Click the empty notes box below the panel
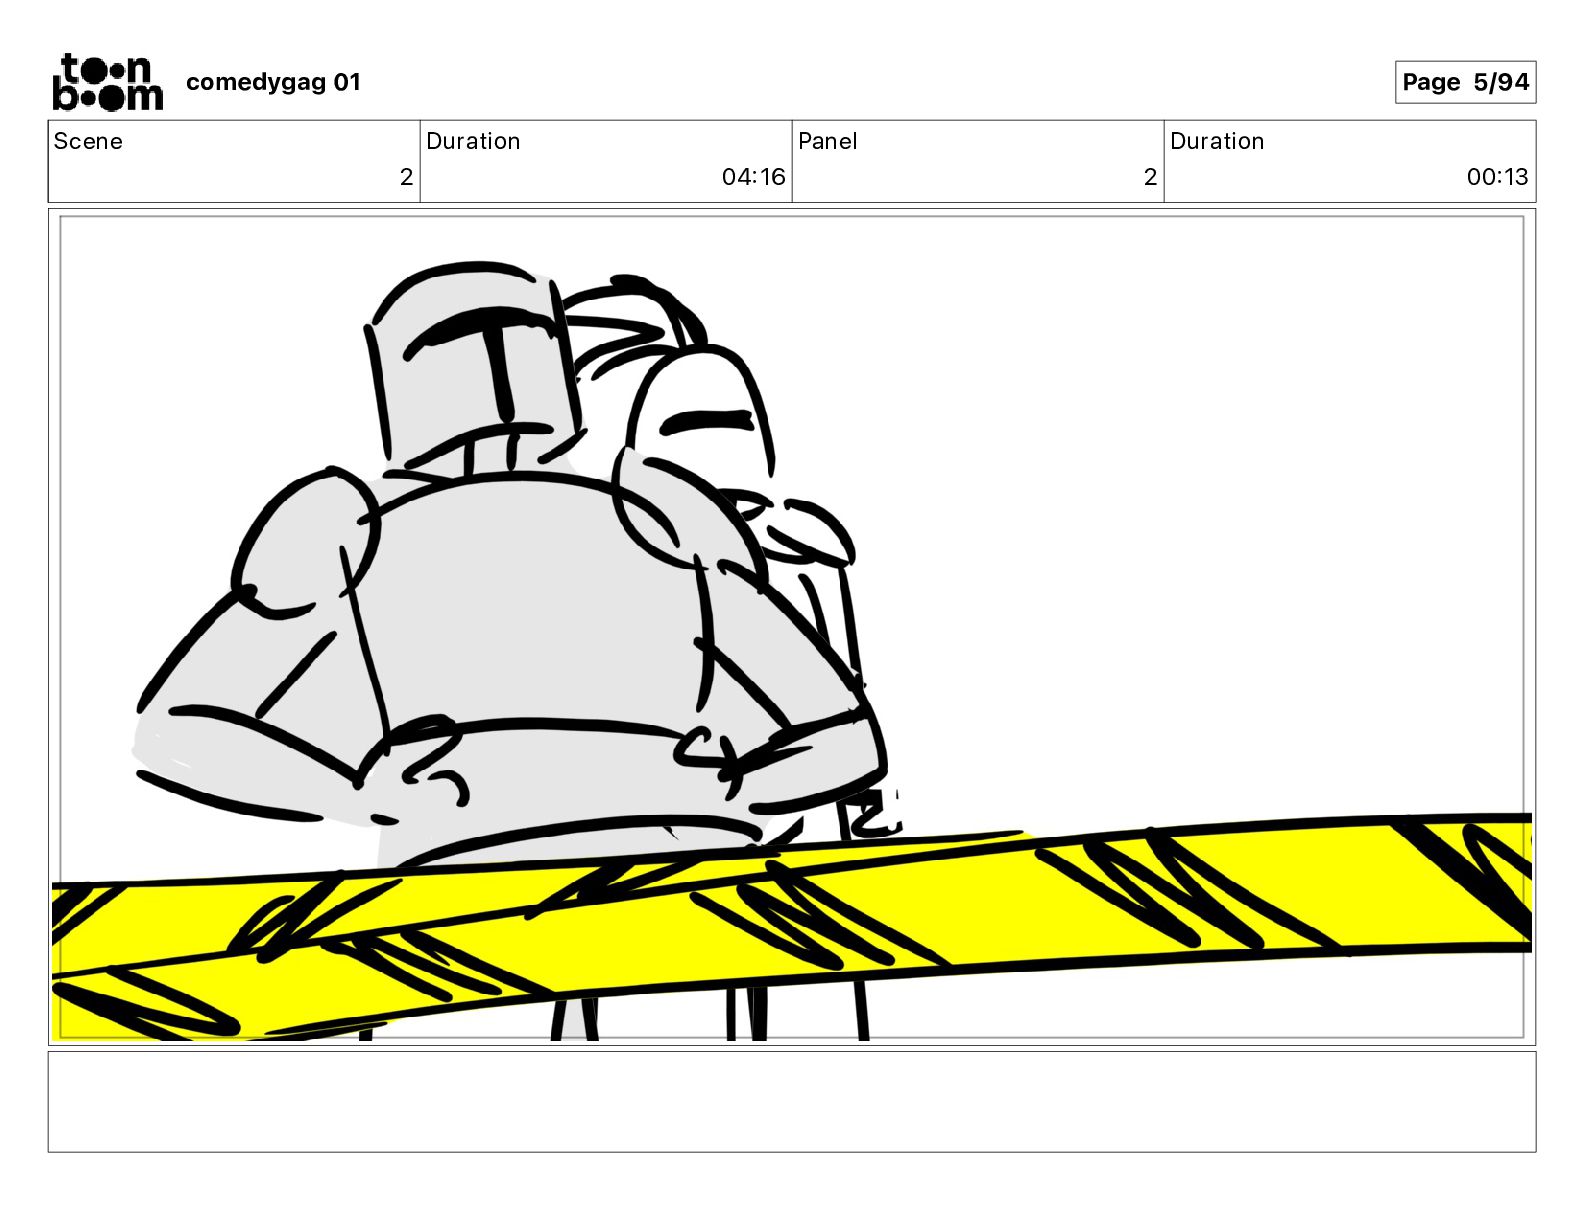1584x1224 pixels. click(792, 1101)
